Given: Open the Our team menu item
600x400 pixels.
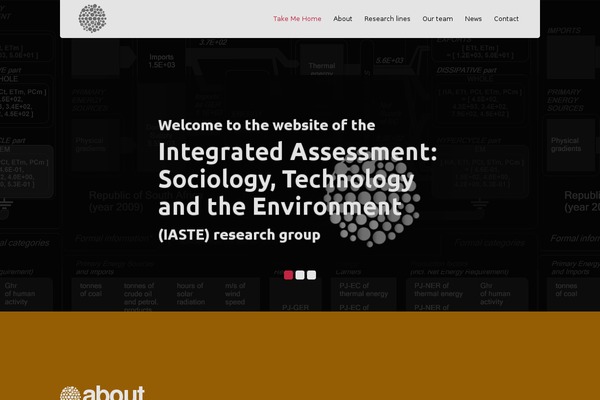Looking at the screenshot, I should click(x=437, y=19).
